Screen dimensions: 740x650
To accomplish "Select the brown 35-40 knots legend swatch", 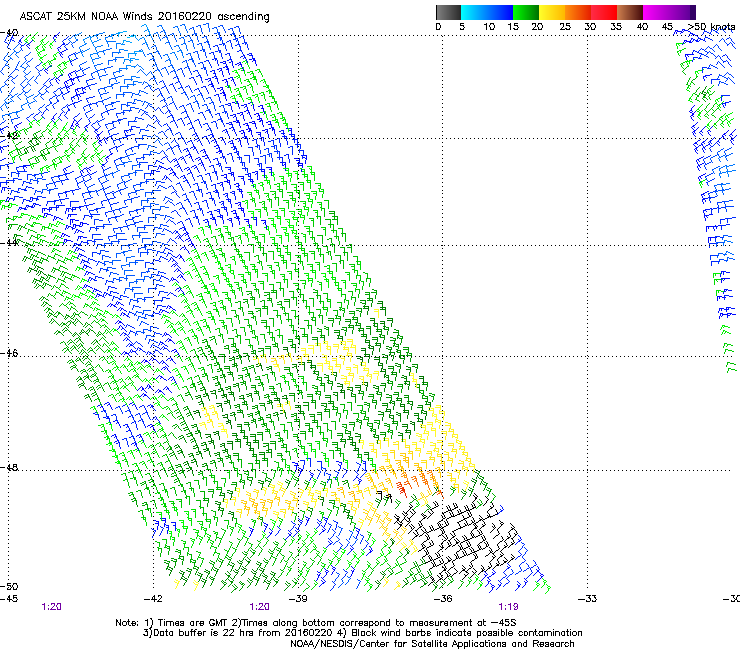I will tap(630, 12).
